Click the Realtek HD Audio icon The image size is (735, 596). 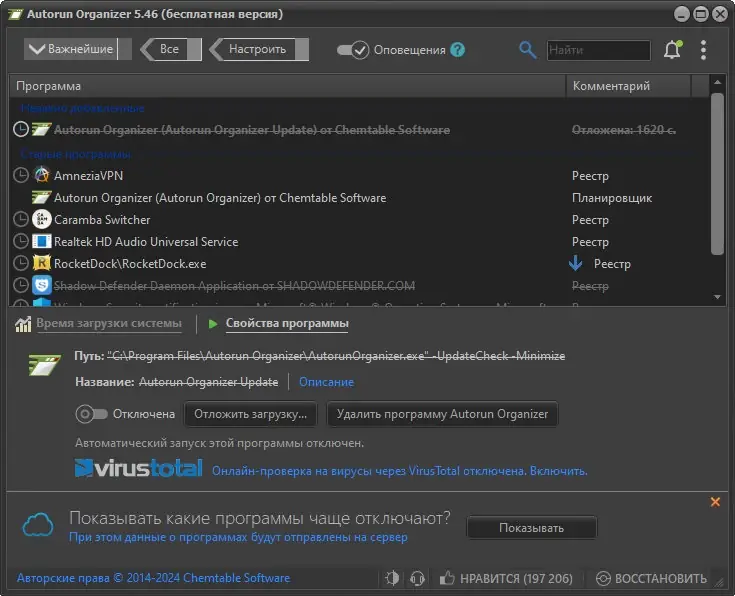tap(42, 241)
